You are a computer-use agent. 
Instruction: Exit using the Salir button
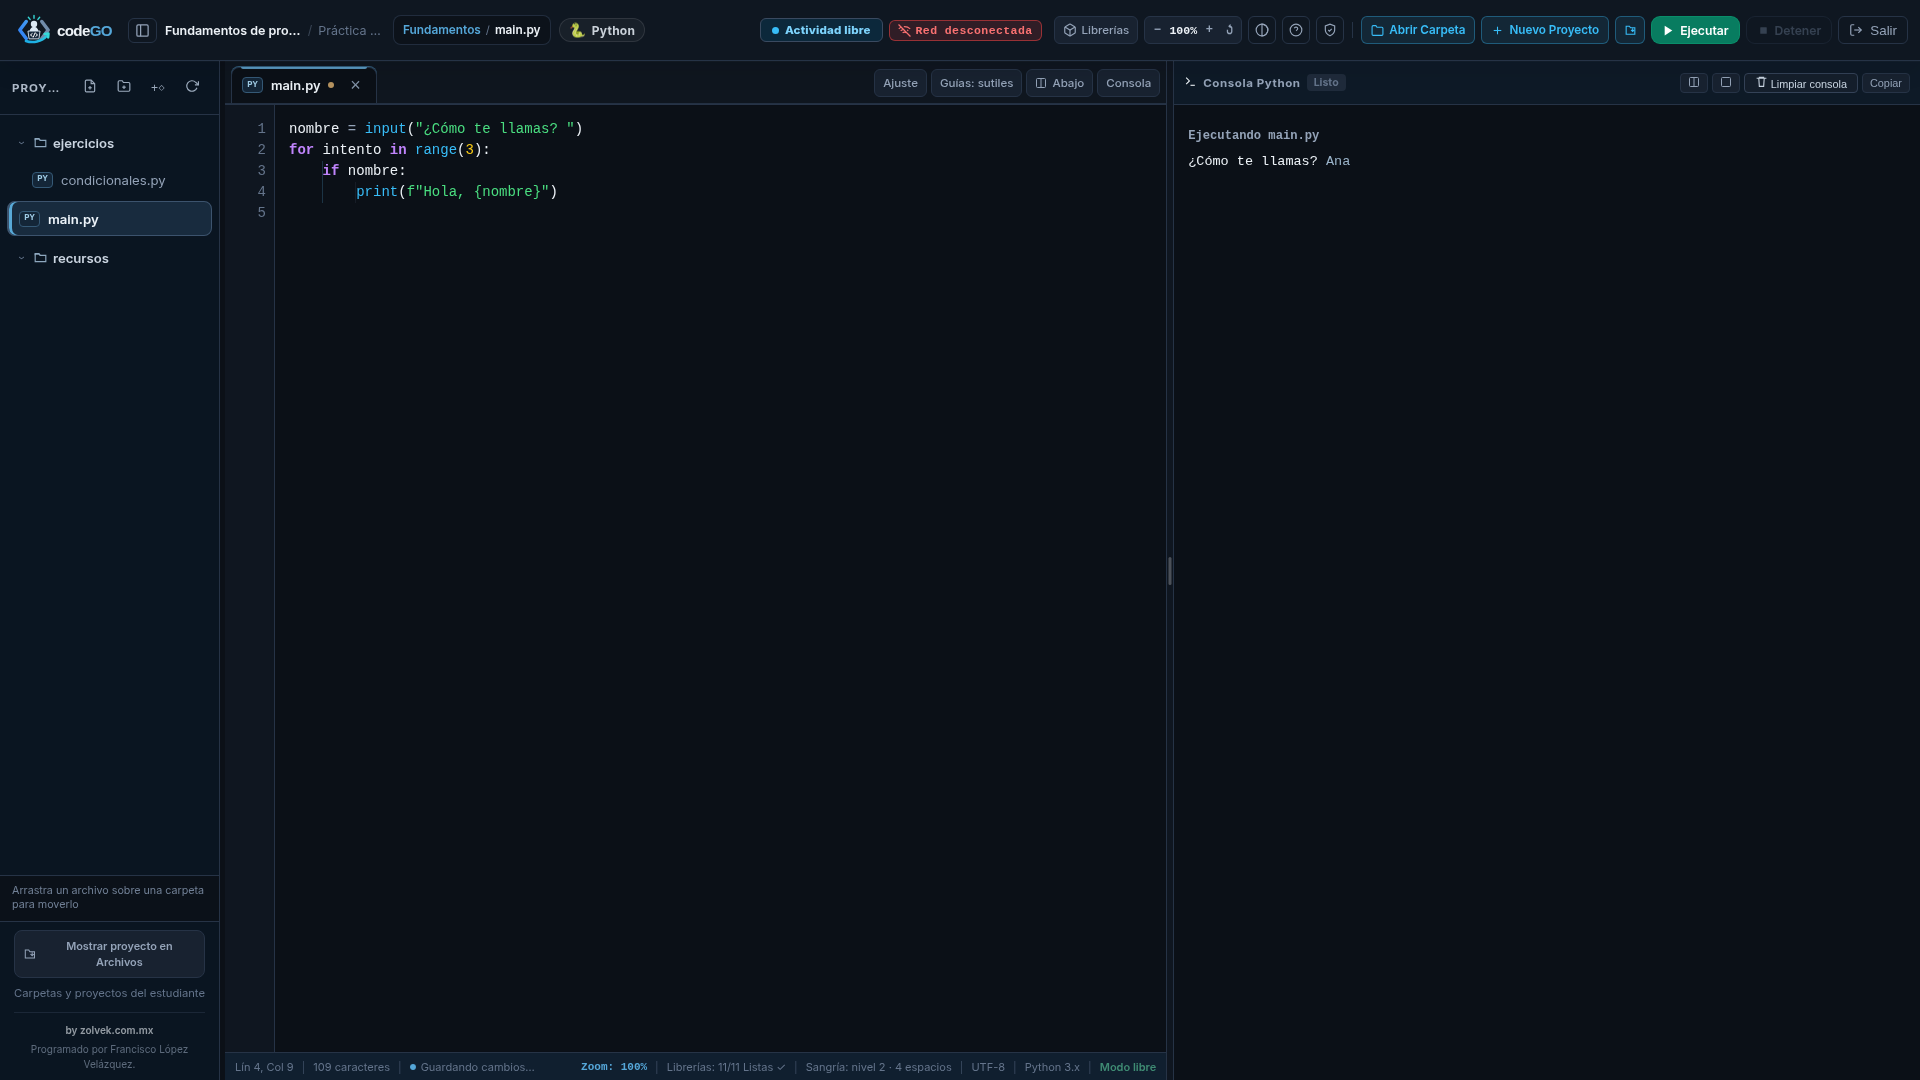1872,30
